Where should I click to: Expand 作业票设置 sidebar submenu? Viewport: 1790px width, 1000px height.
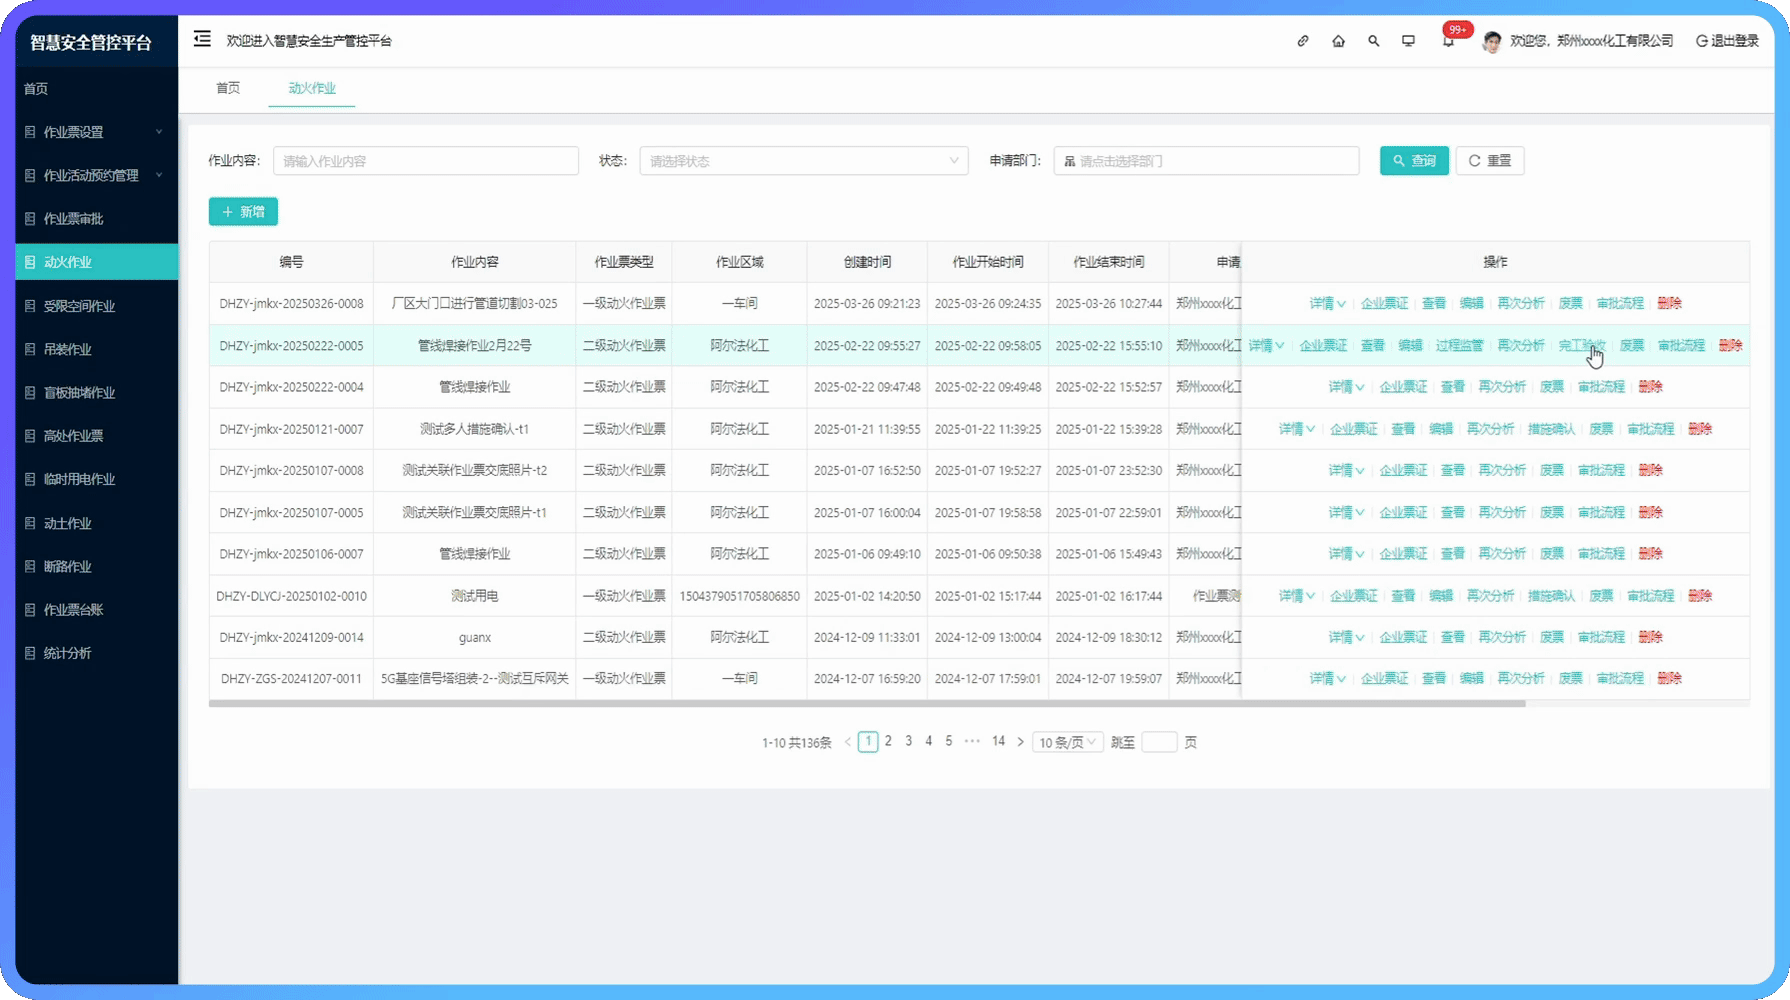pos(96,132)
